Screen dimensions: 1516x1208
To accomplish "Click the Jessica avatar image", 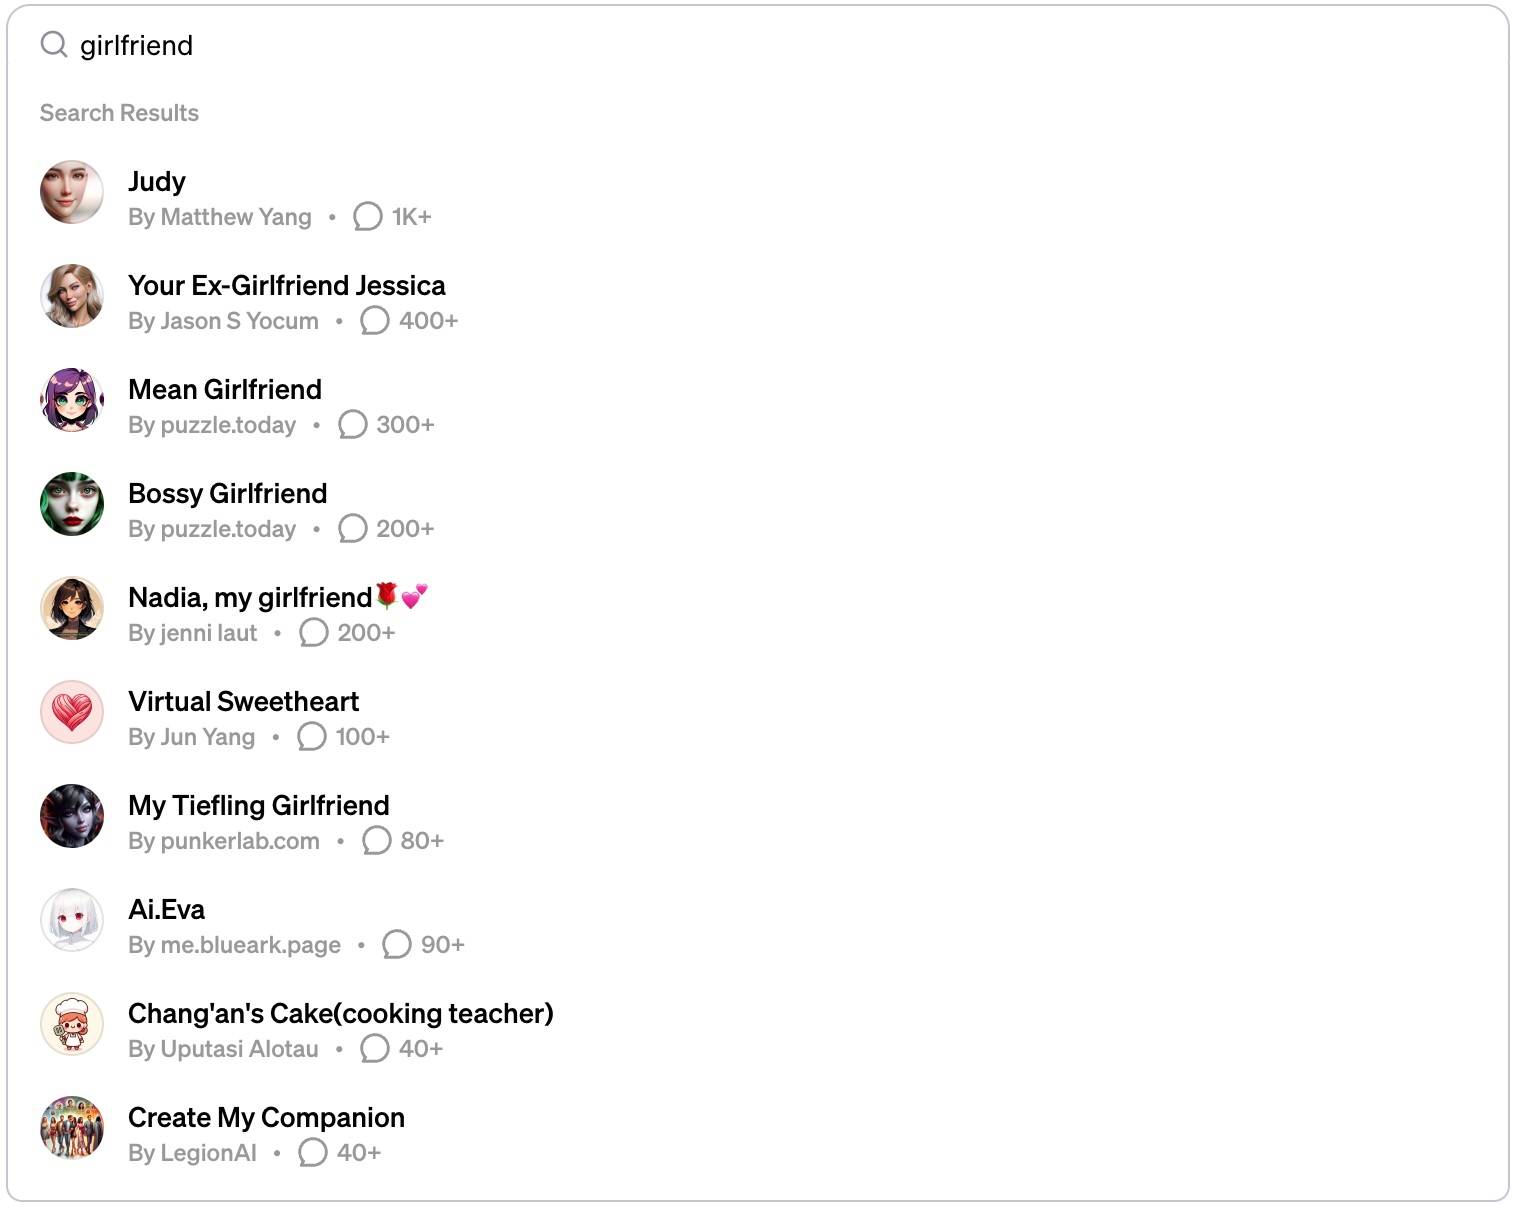I will (72, 296).
